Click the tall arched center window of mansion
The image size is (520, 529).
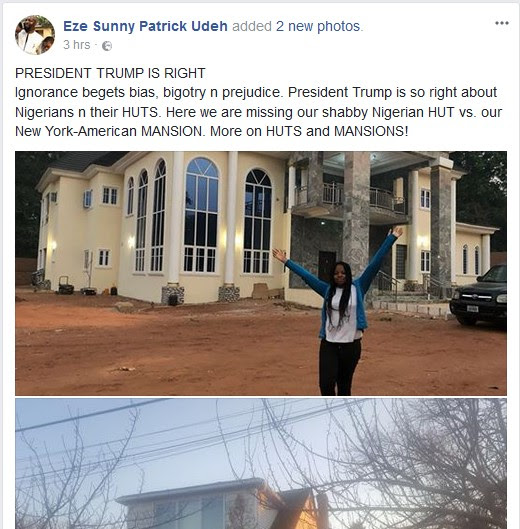click(x=201, y=215)
